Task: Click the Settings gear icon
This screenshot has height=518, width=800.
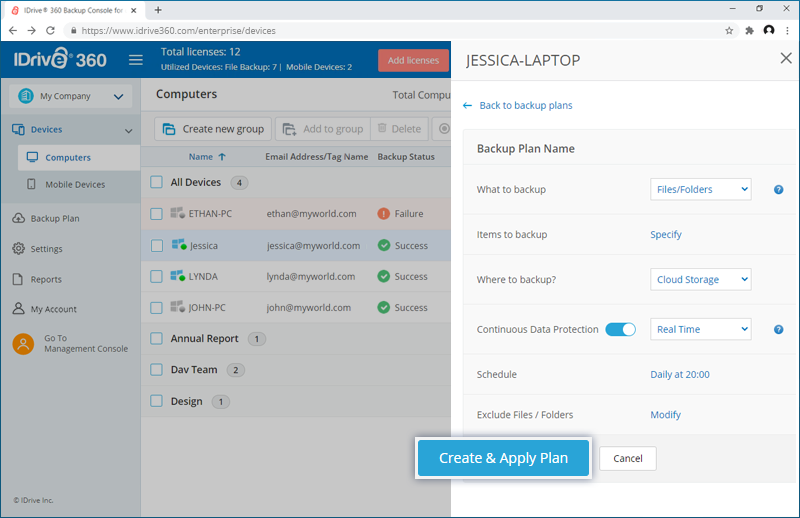Action: click(18, 249)
